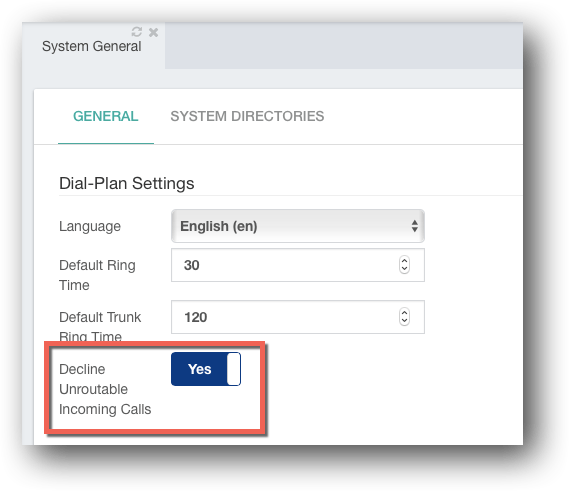569x491 pixels.
Task: Decrease Default Ring Time with down arrow
Action: [x=404, y=269]
